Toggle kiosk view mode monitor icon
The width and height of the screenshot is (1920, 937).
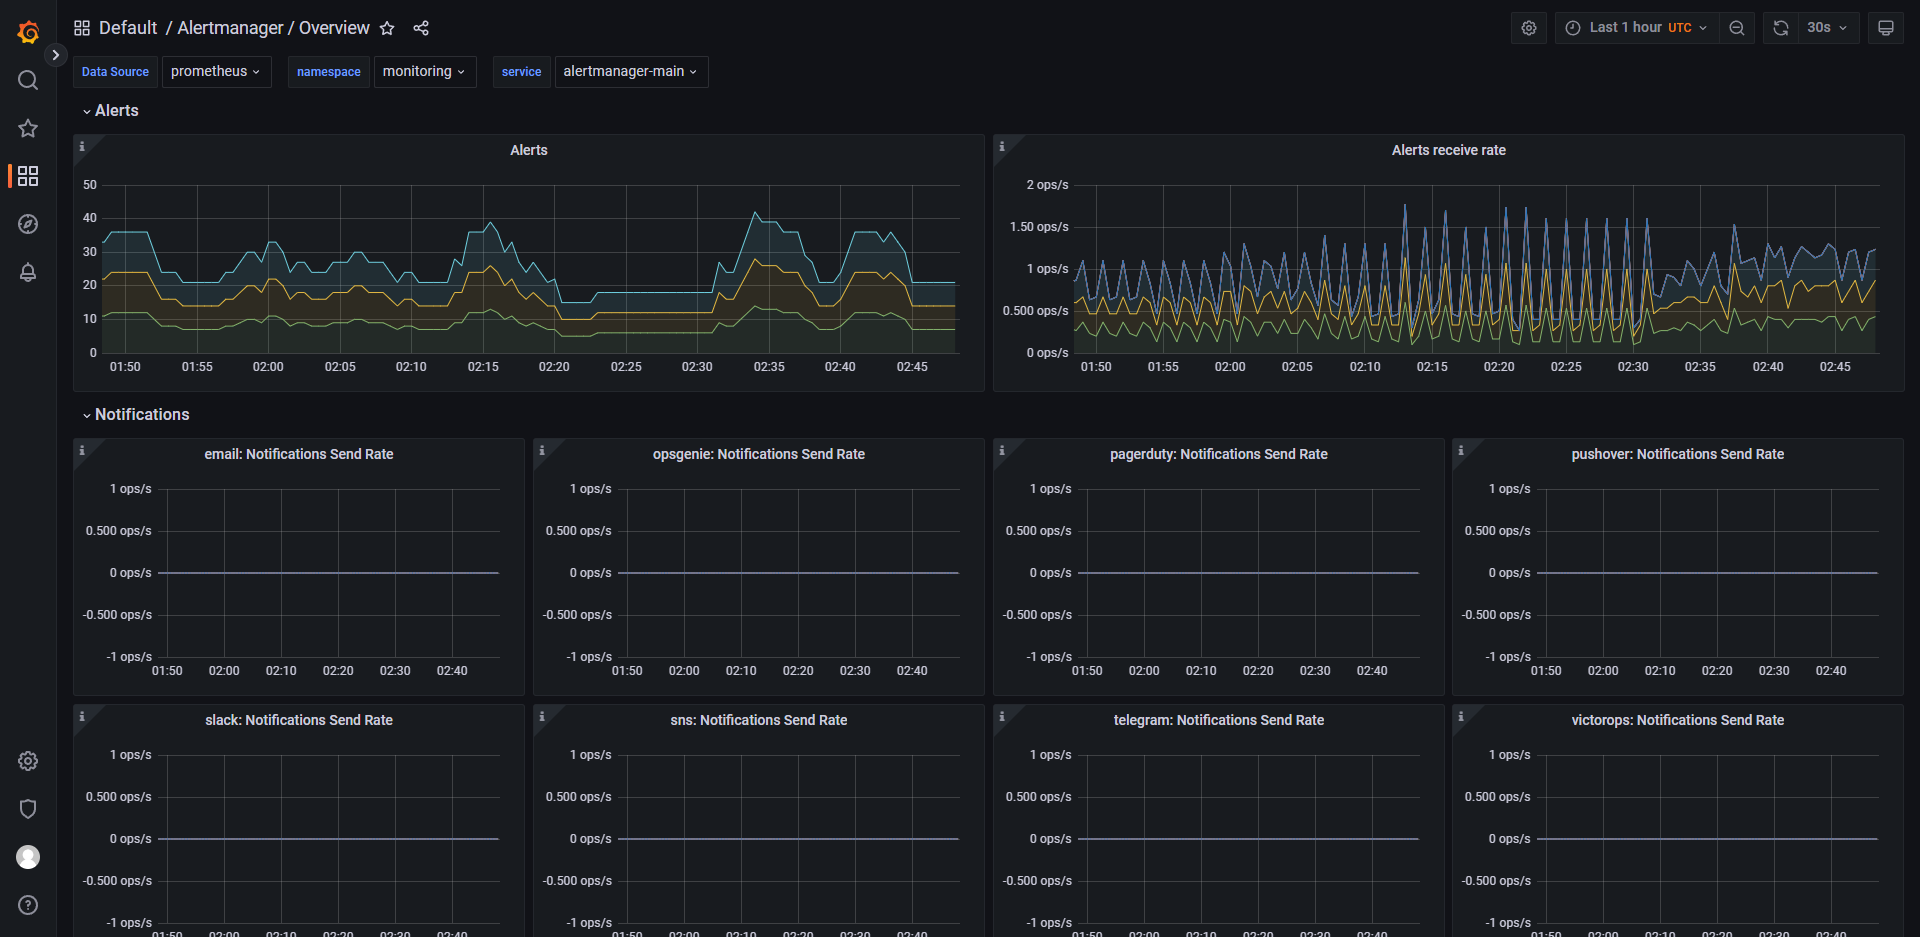1885,28
